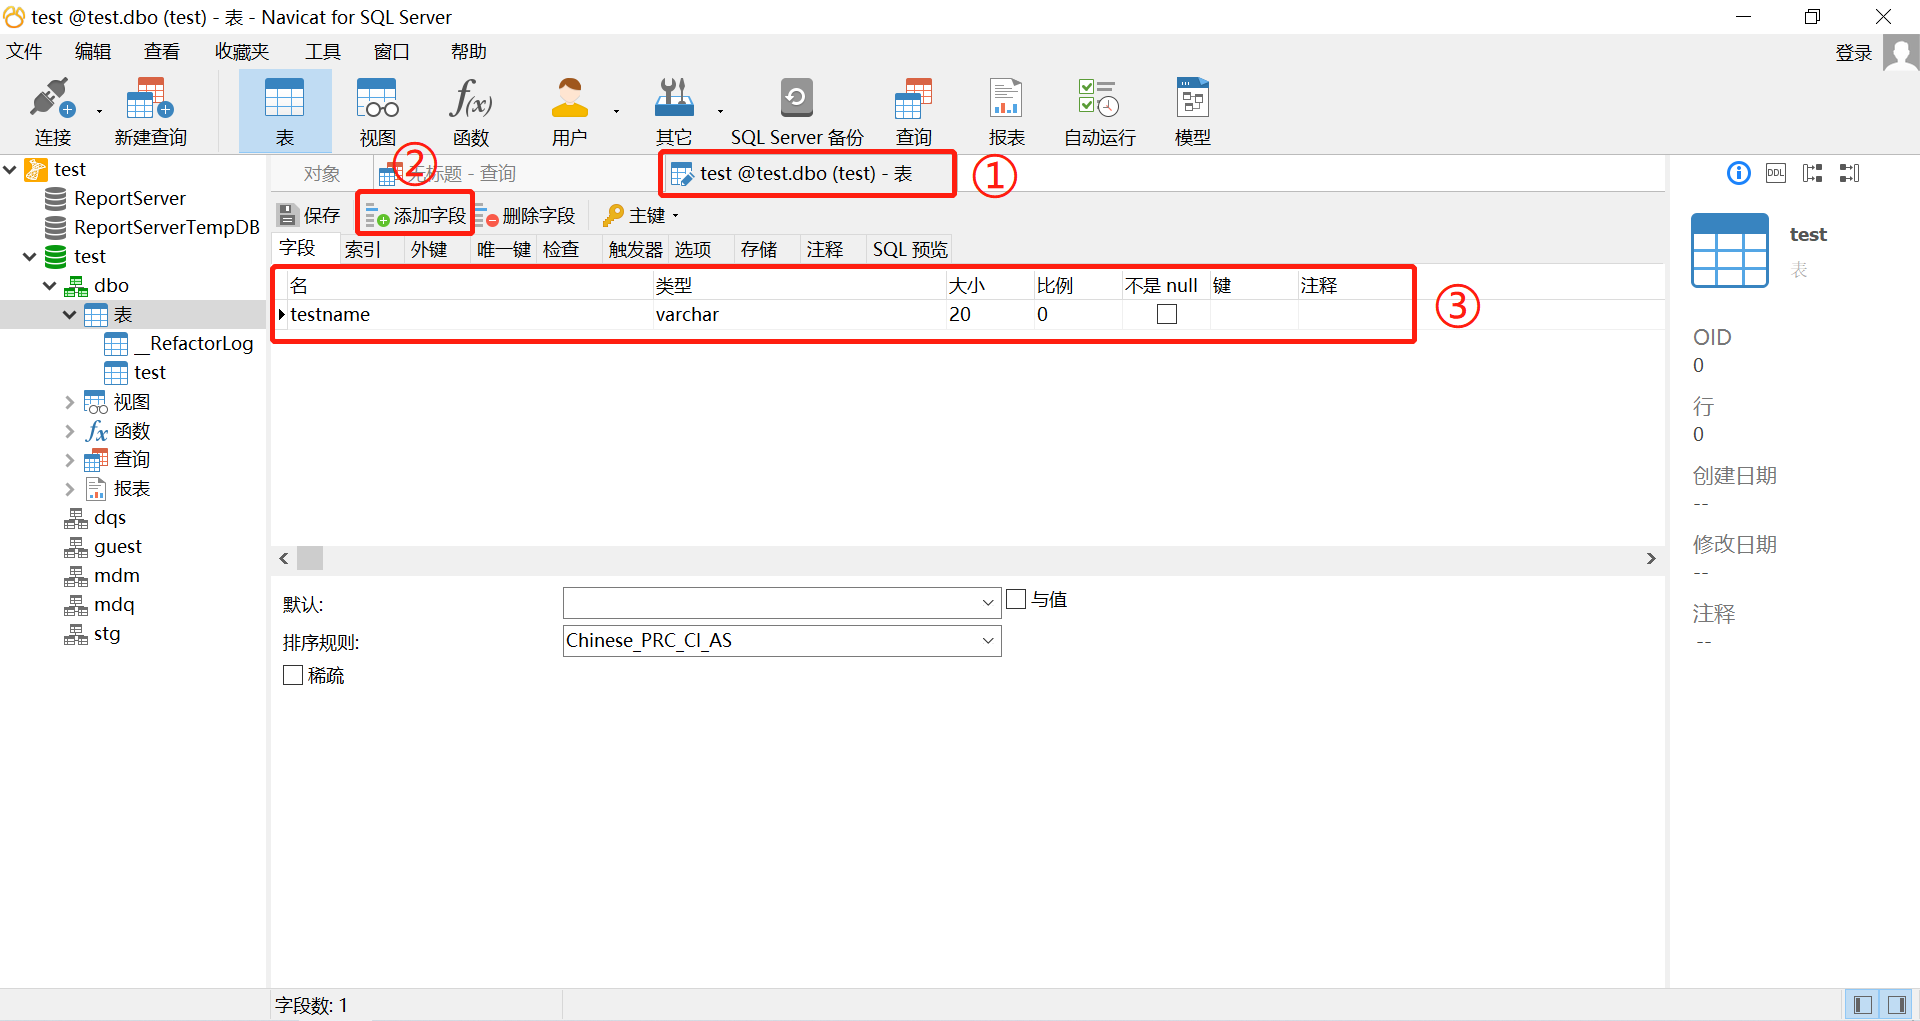Collapse the test connection node

pos(10,170)
